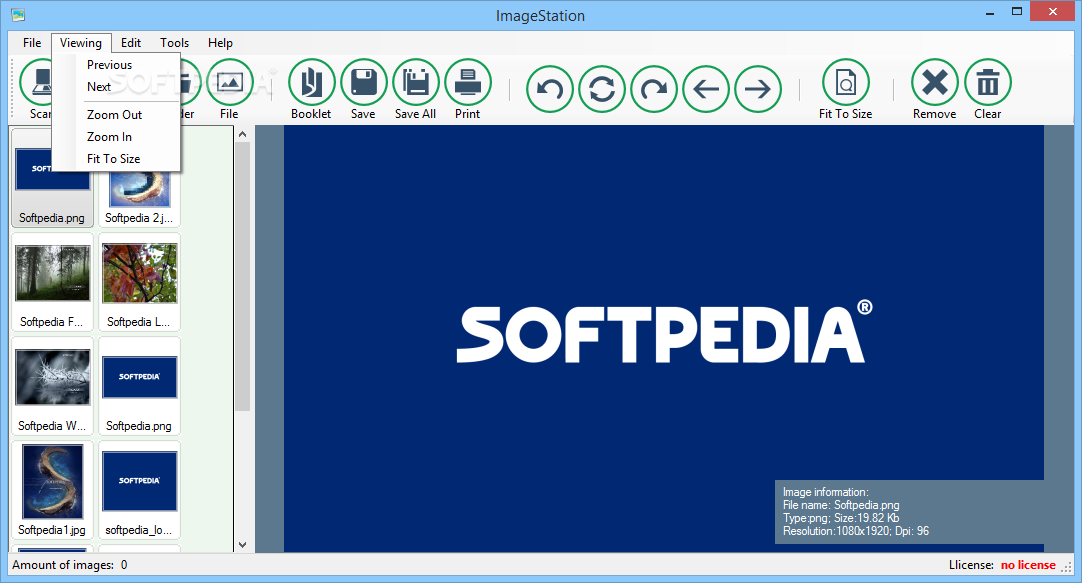Click 'Resolution:1080x1920; Dpi: 96' info line

click(856, 531)
